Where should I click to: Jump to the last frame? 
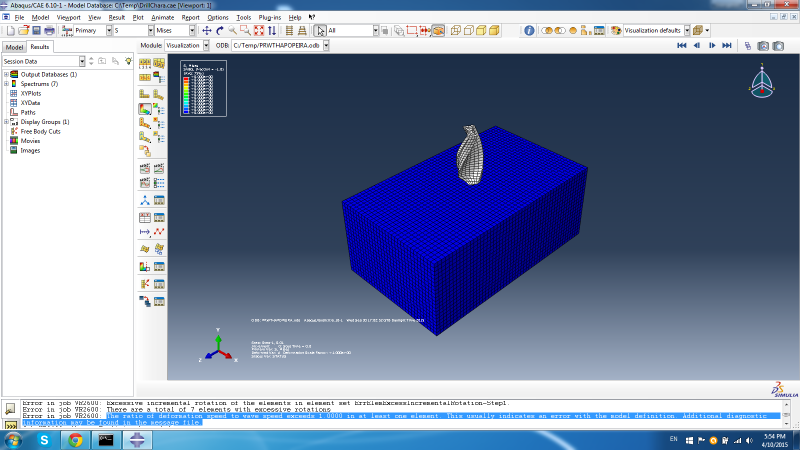click(727, 45)
